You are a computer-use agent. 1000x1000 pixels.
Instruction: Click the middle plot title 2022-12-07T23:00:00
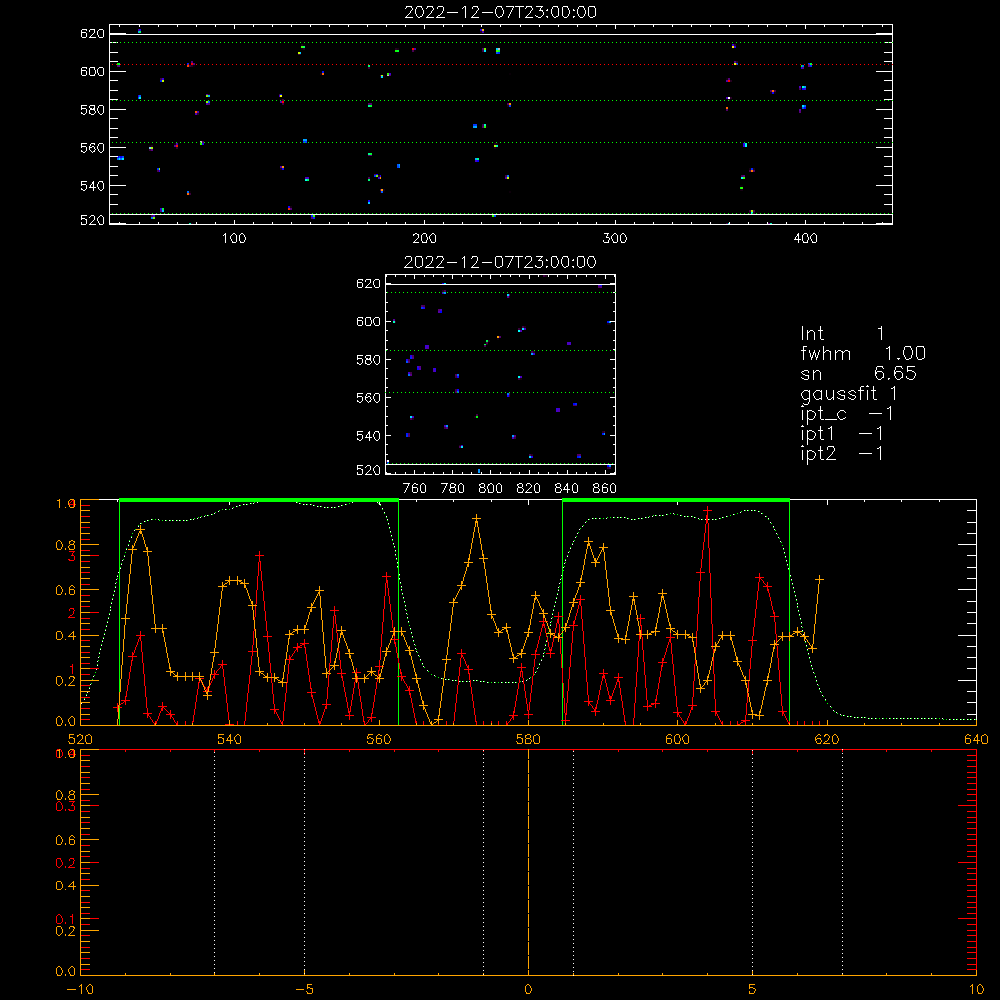click(x=500, y=262)
